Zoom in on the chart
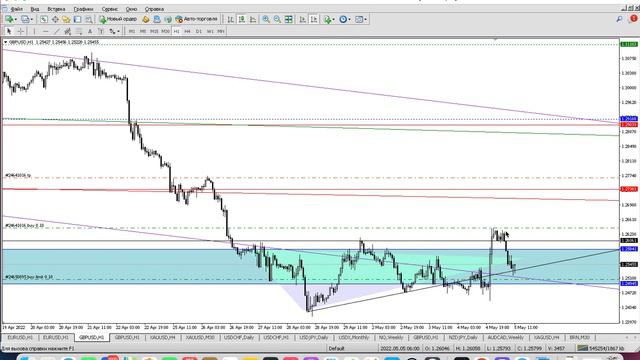Viewport: 640px width, 360px height. pyautogui.click(x=266, y=19)
